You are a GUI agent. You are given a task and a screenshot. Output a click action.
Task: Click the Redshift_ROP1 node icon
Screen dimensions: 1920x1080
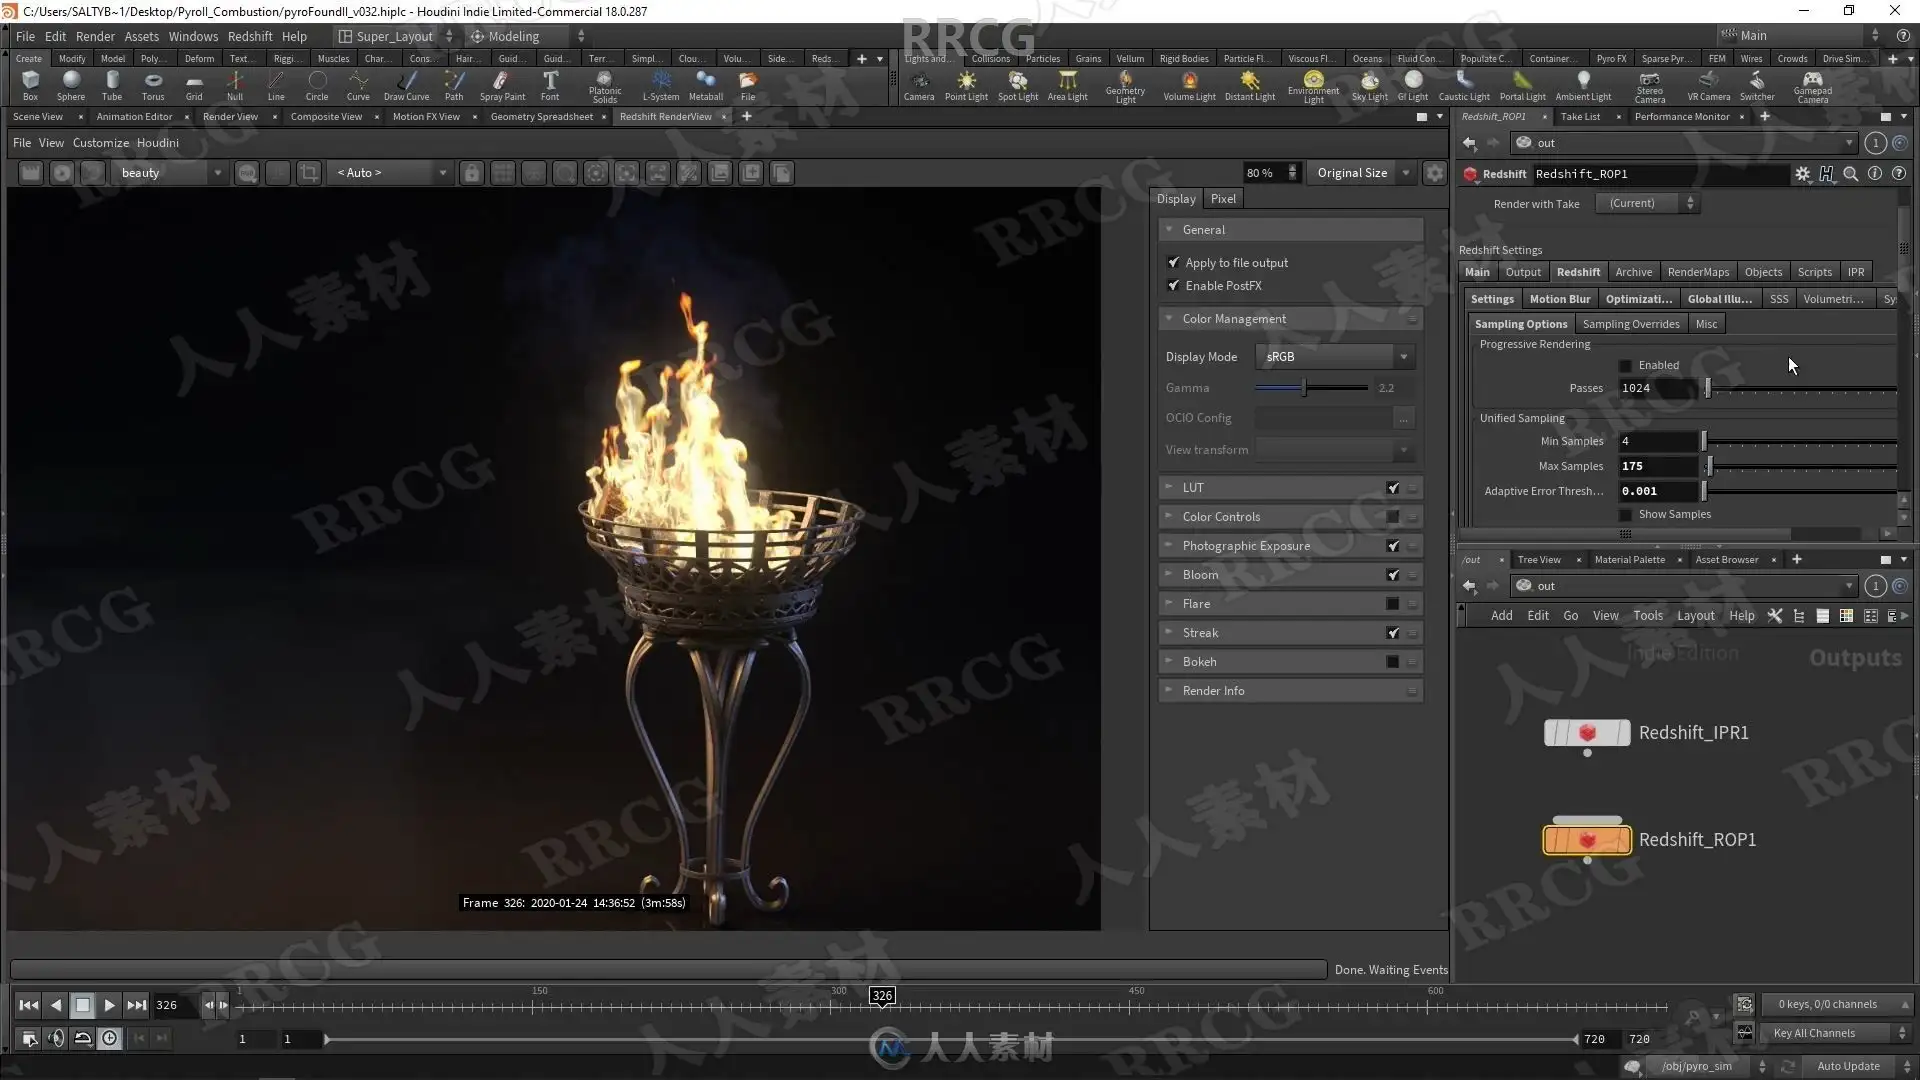click(x=1587, y=840)
